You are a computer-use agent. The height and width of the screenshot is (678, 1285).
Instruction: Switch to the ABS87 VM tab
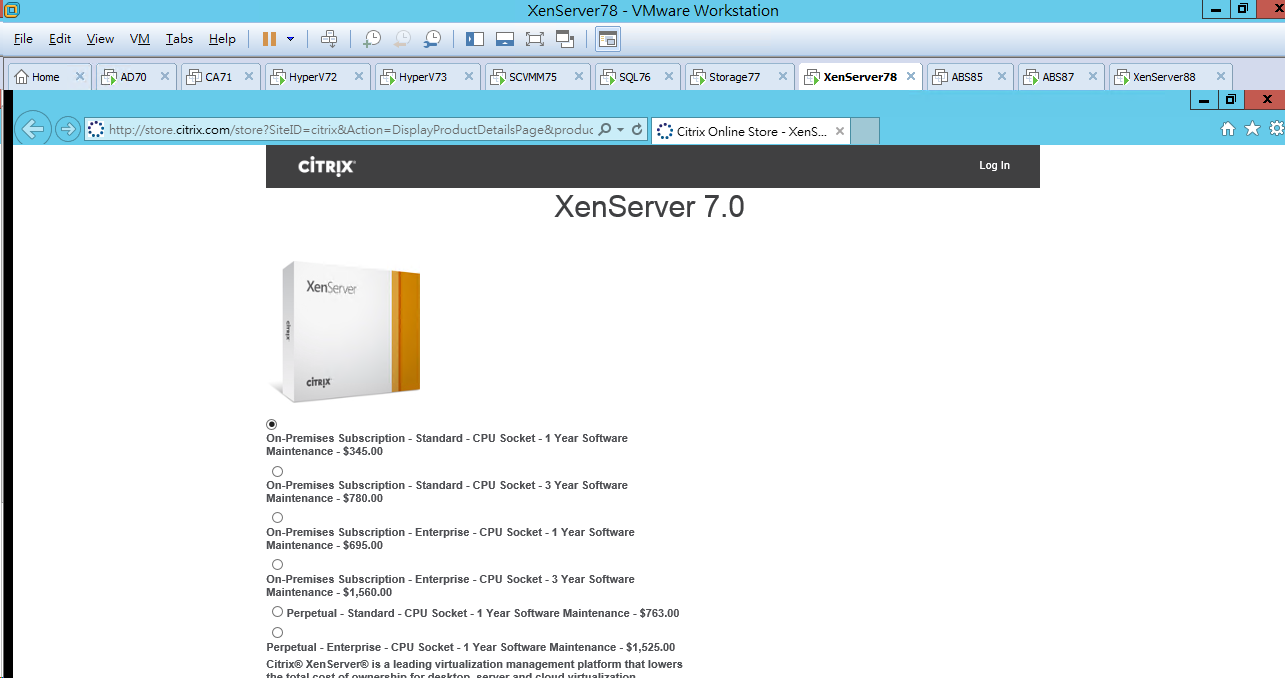click(x=1062, y=77)
